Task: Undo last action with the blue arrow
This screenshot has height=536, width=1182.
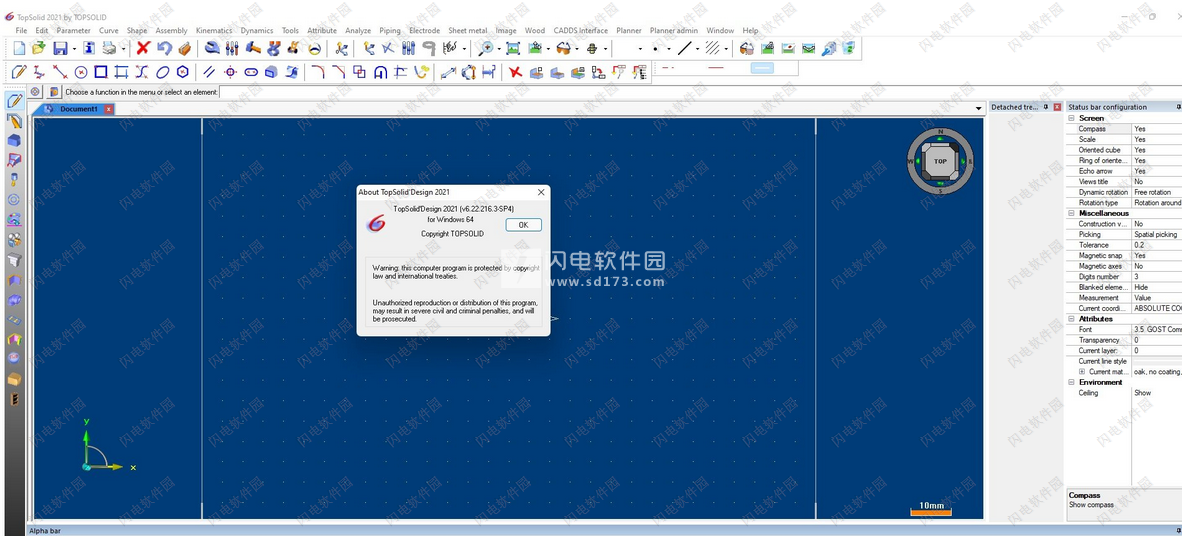Action: [x=164, y=48]
